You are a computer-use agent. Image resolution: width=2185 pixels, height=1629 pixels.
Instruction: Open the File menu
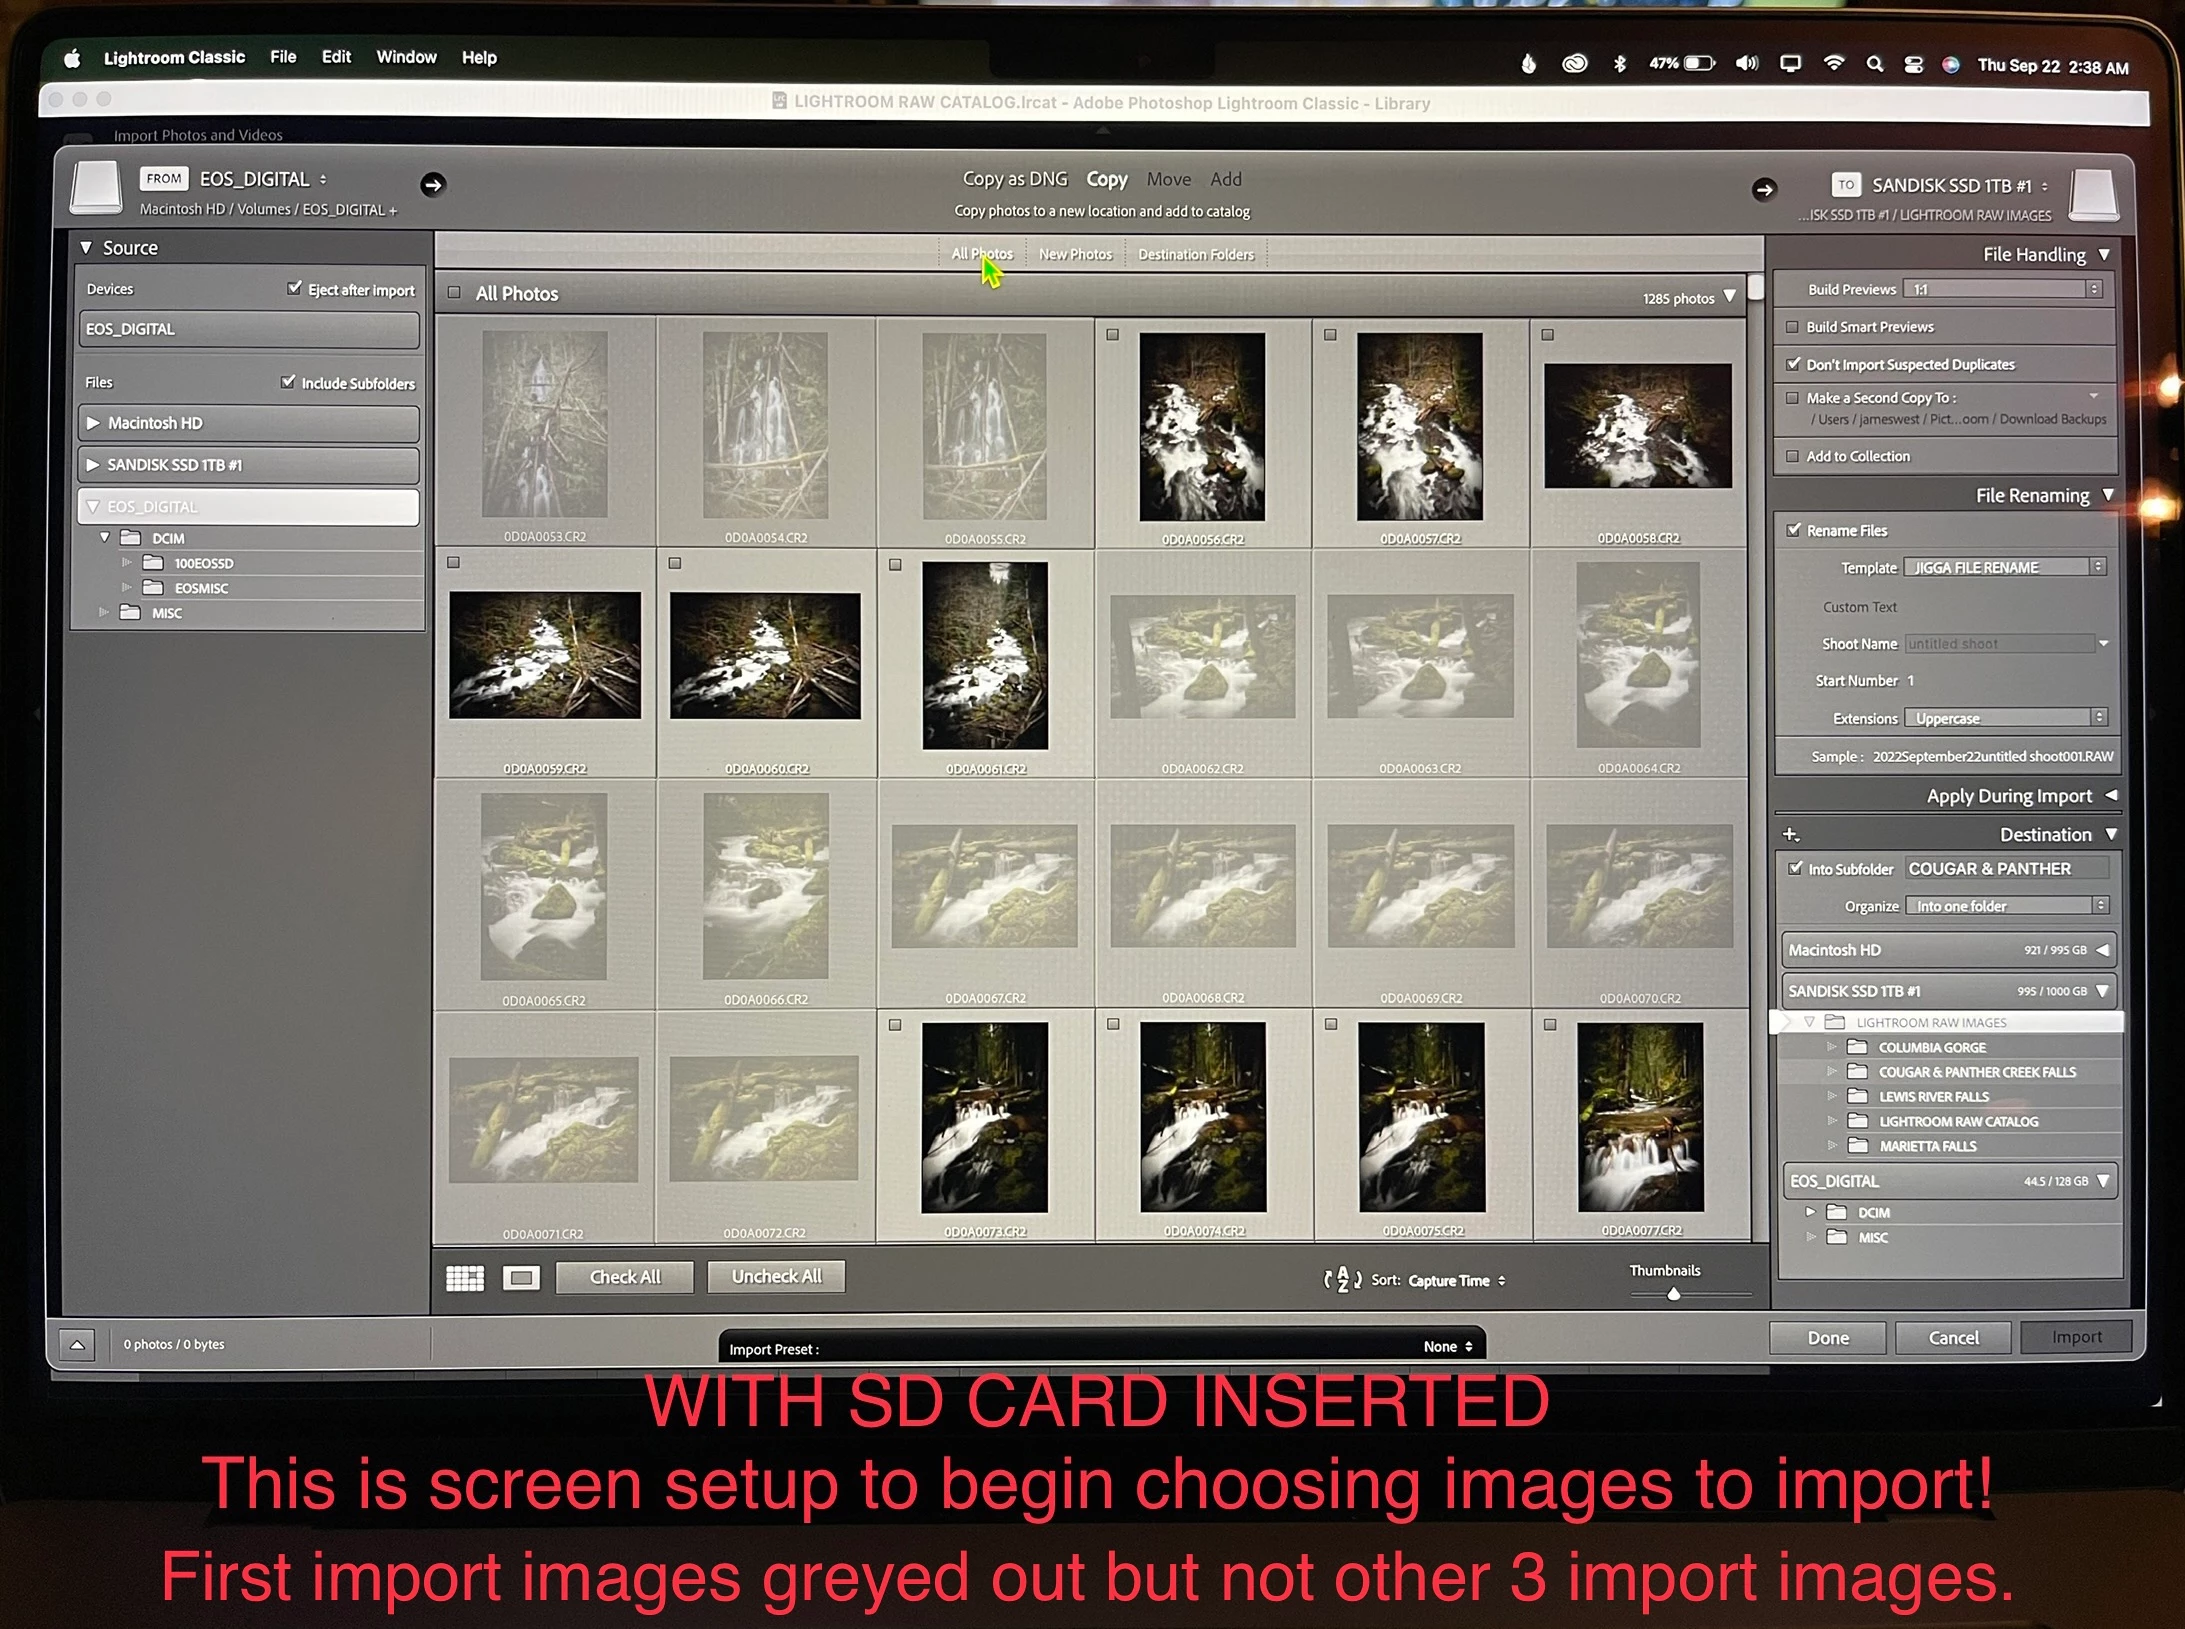283,57
